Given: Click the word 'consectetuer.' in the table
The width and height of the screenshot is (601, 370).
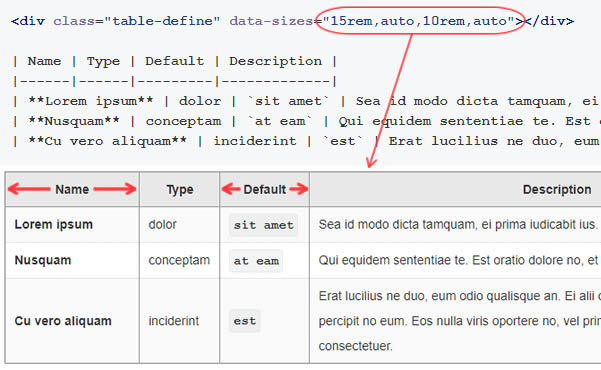Looking at the screenshot, I should [x=356, y=346].
